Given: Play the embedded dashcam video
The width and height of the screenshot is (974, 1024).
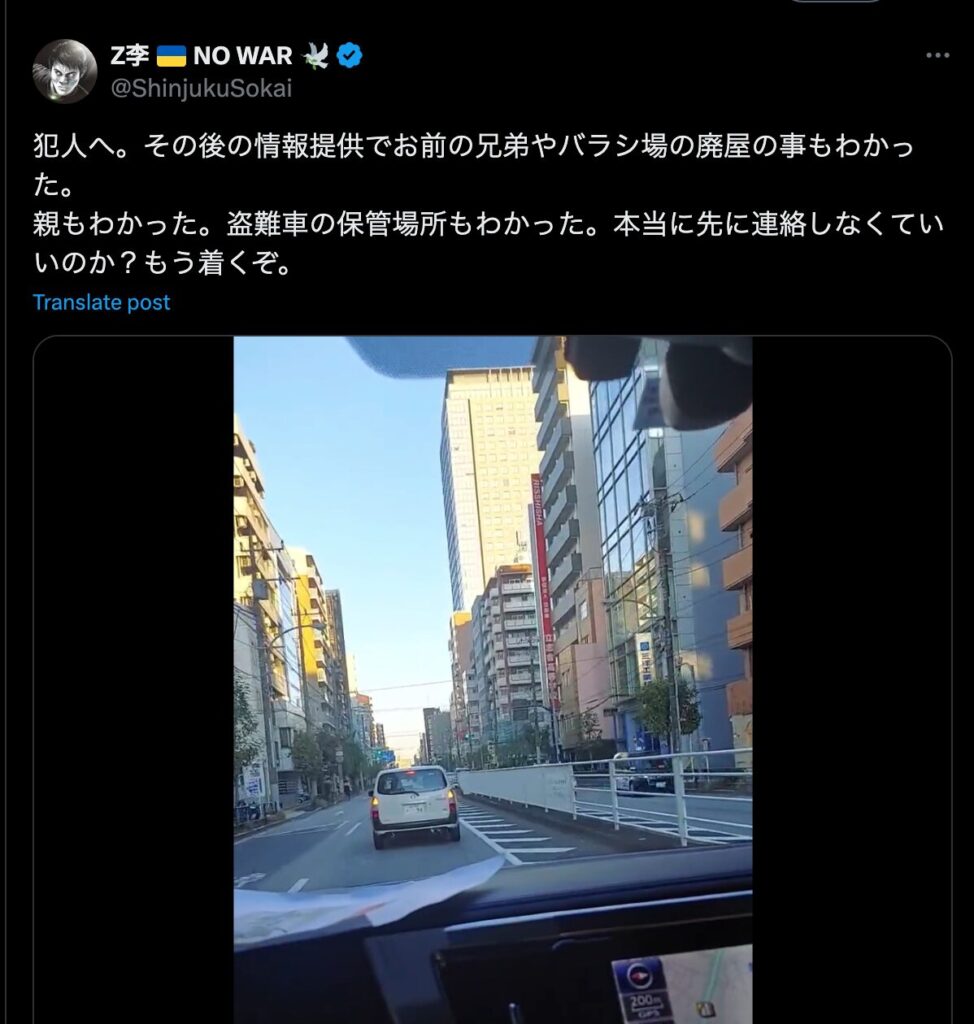Looking at the screenshot, I should [493, 680].
